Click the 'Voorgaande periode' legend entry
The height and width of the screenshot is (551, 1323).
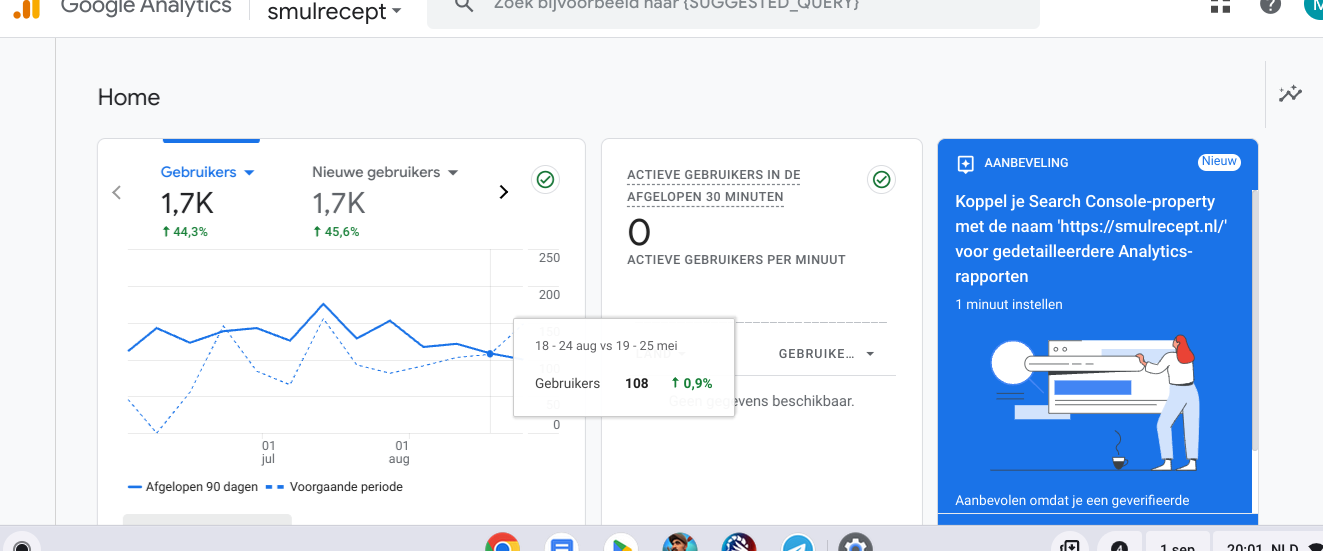pyautogui.click(x=334, y=487)
